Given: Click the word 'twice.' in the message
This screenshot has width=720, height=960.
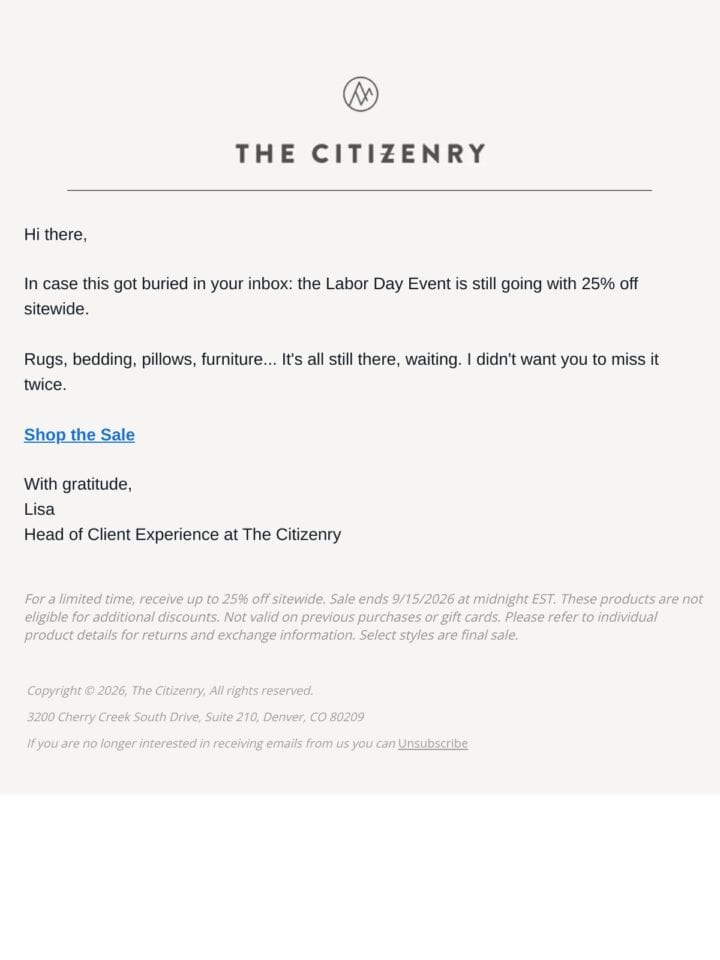Looking at the screenshot, I should [45, 384].
